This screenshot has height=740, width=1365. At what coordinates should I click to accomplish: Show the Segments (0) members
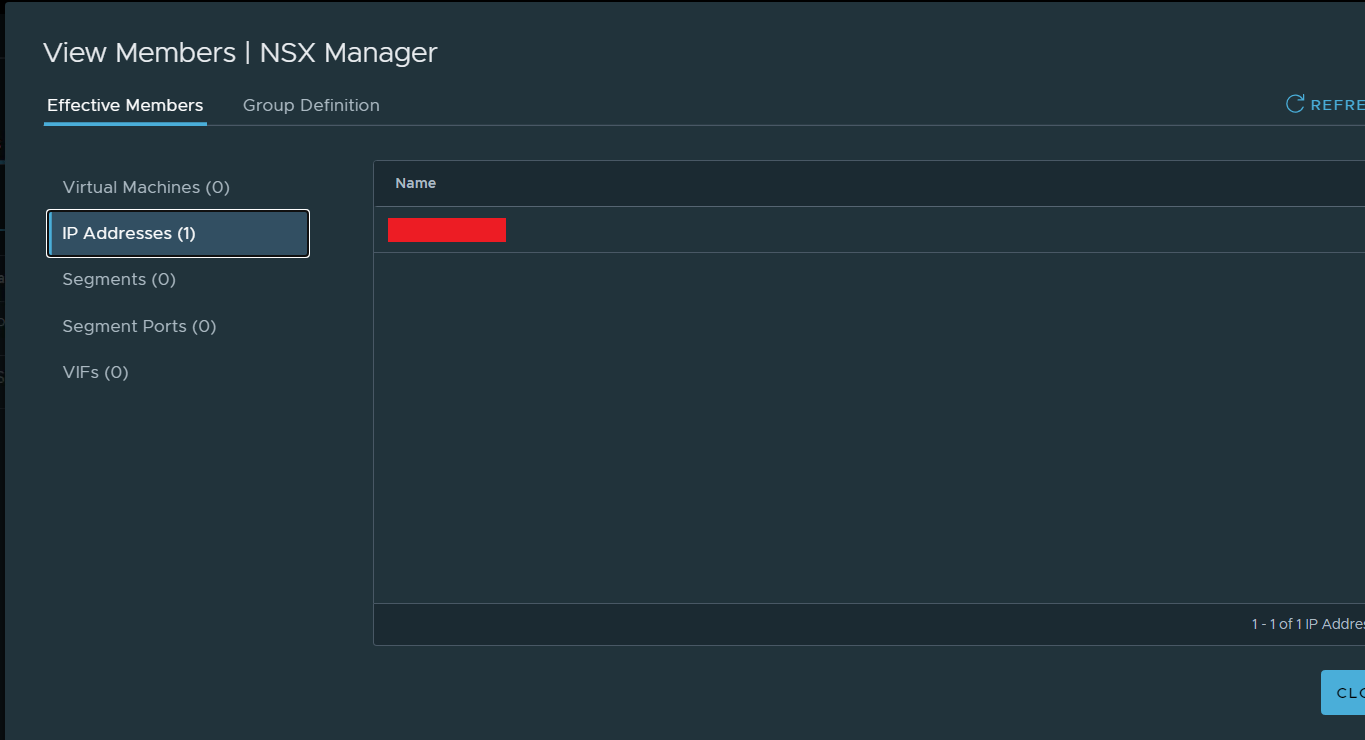119,279
